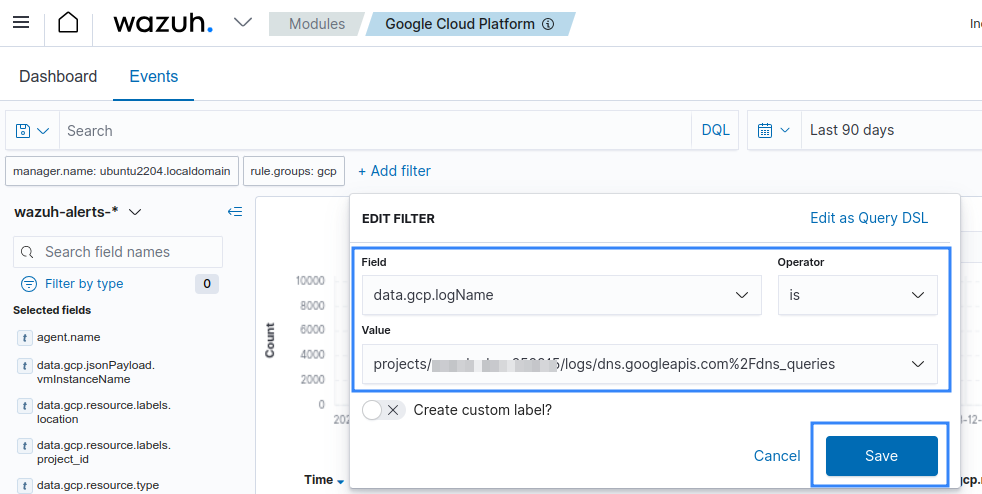Screen dimensions: 982x494
Task: Click type icon beside data.gcp.jsonPayload.vmInstanceName
Action: (24, 366)
